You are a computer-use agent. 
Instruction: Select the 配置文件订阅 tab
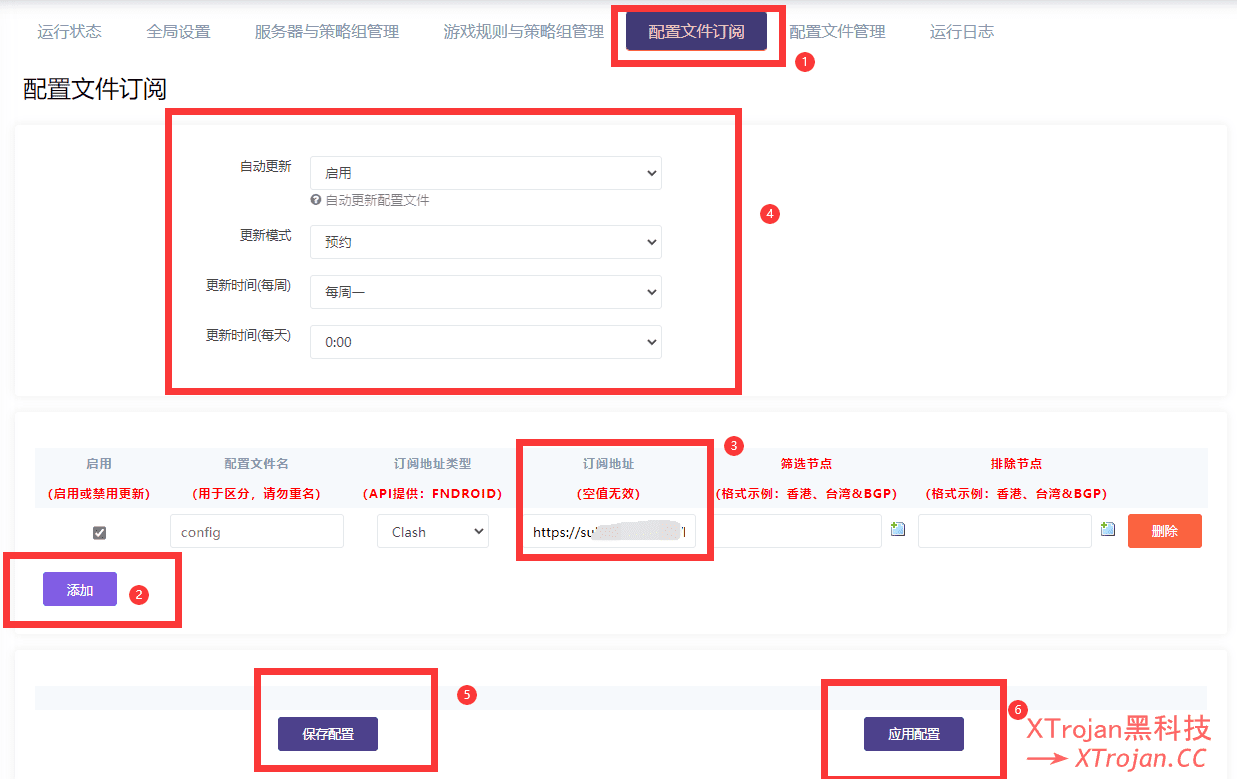tap(696, 31)
